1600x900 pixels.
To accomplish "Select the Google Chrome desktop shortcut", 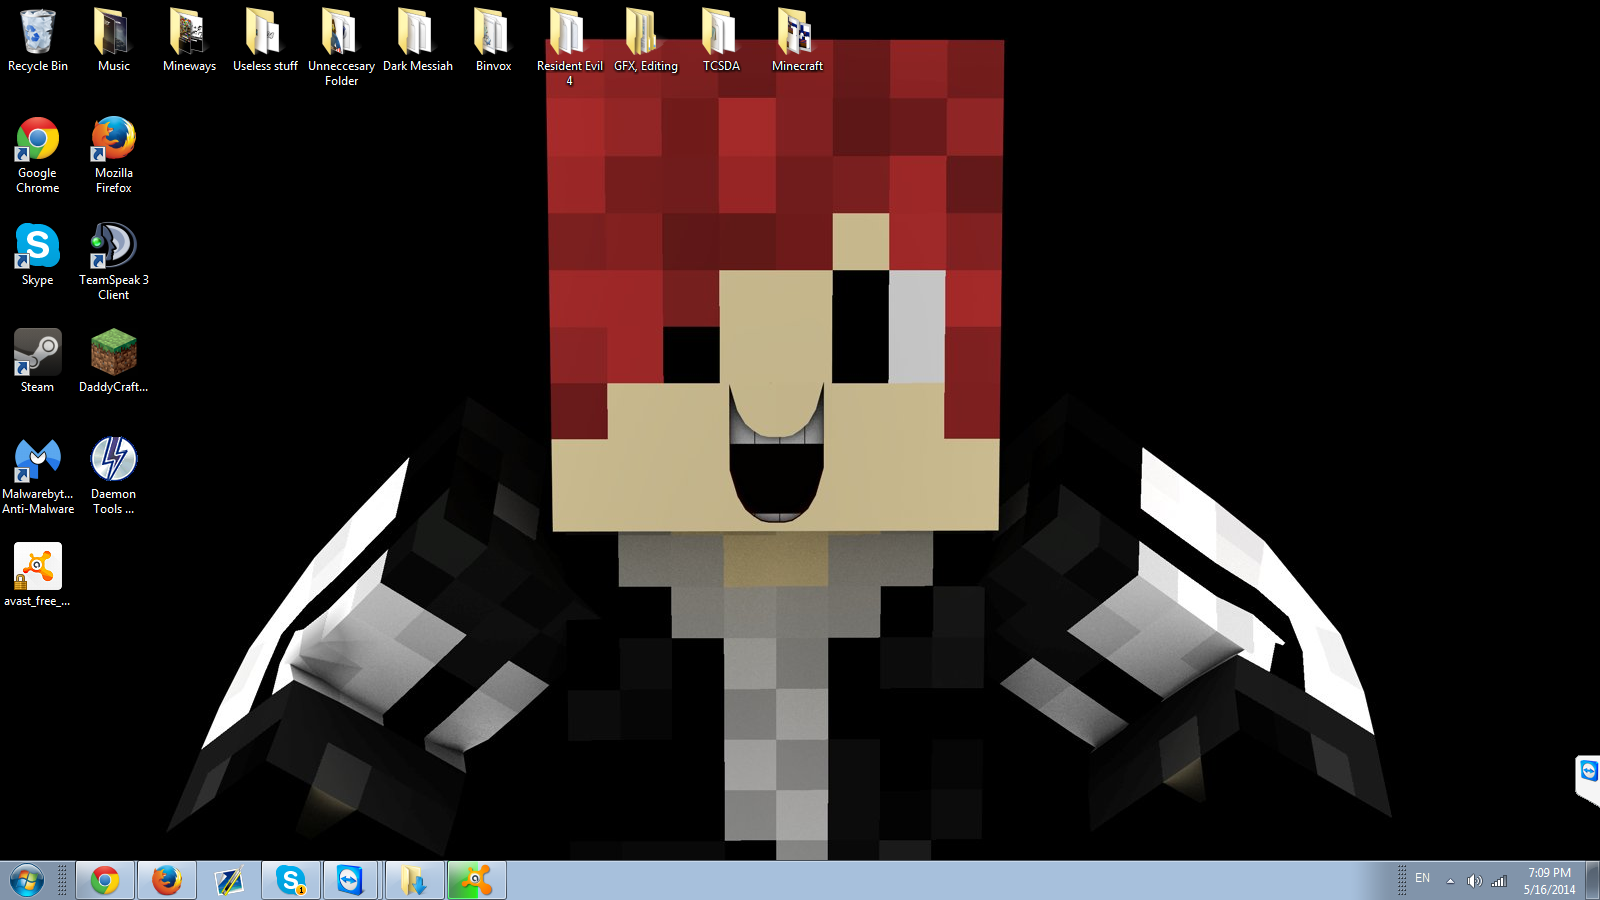I will click(38, 155).
